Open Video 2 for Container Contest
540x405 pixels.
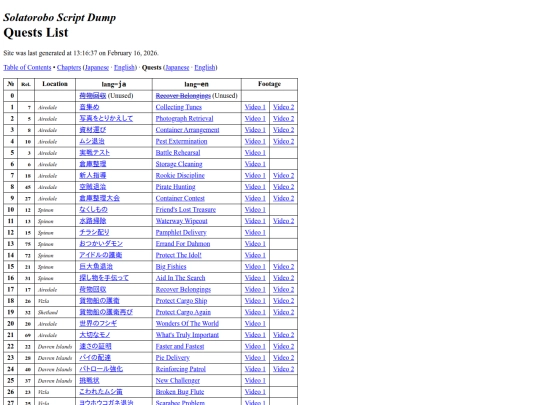[x=283, y=198]
